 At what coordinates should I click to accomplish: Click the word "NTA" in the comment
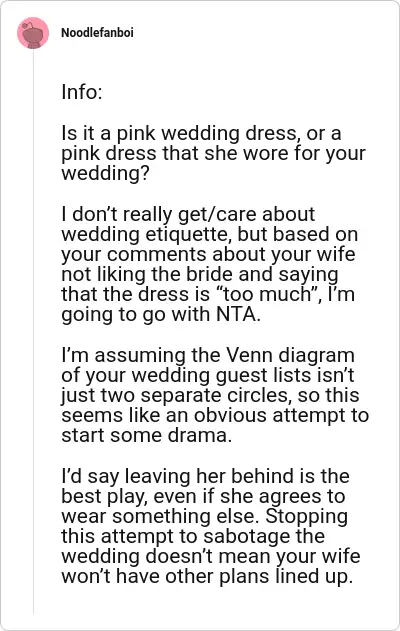[238, 314]
